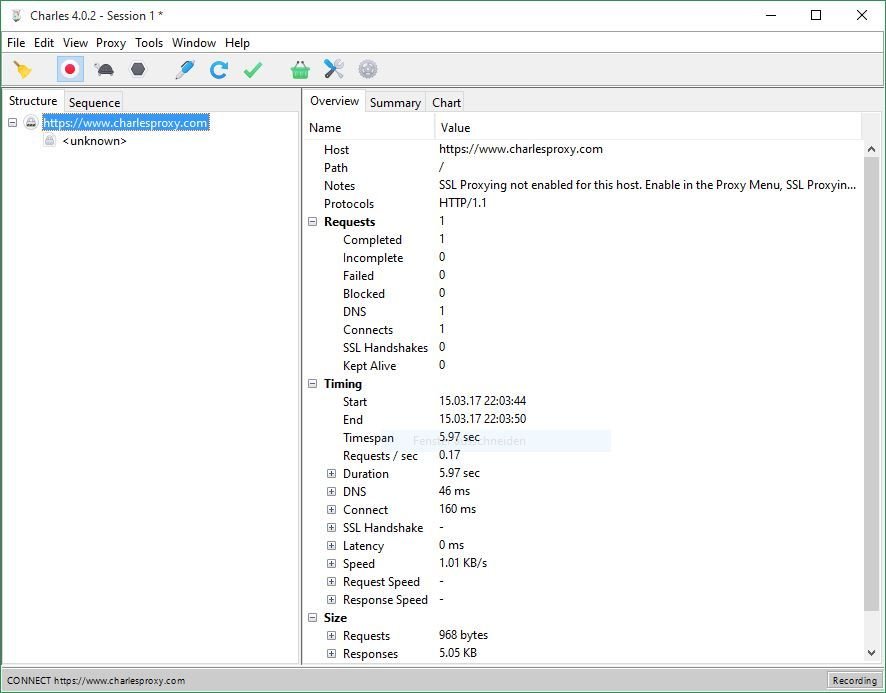Open the Proxy menu
This screenshot has height=693, width=886.
[111, 43]
